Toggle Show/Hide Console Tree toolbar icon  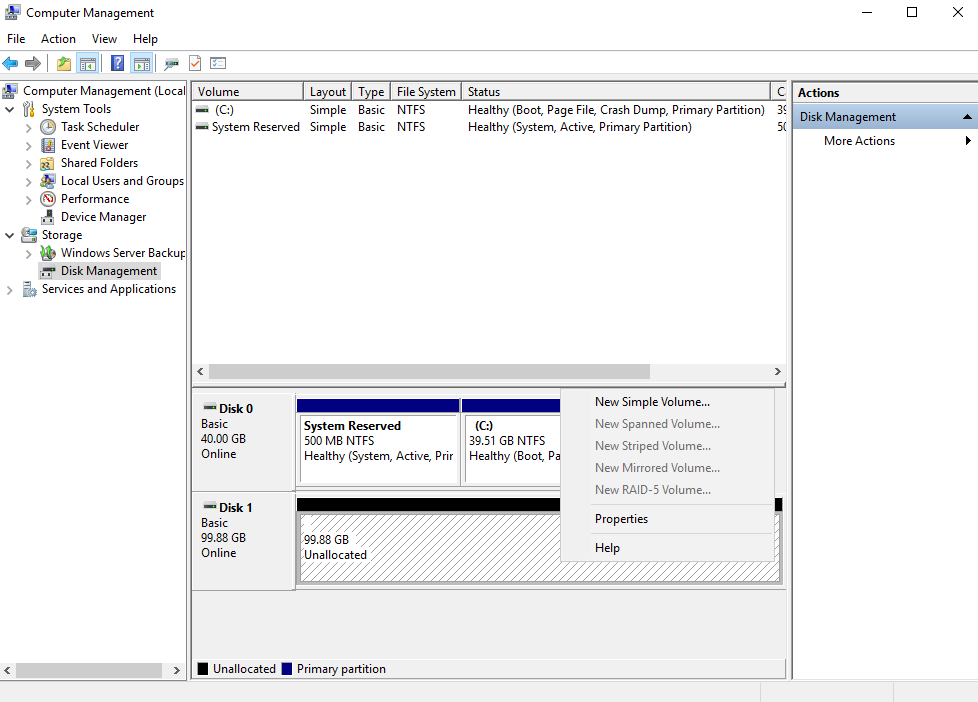pos(87,63)
